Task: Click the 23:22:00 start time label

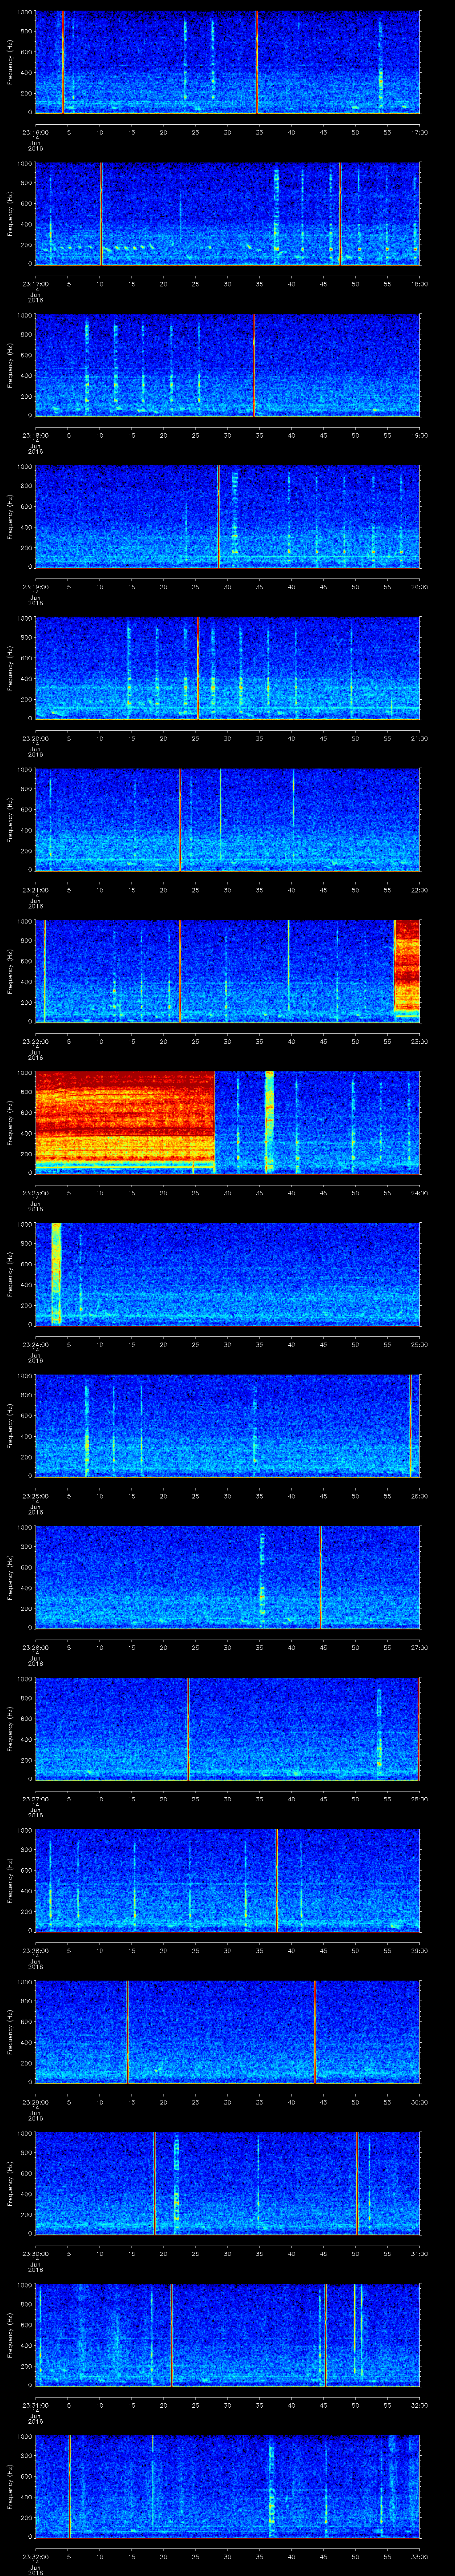Action: tap(35, 1041)
